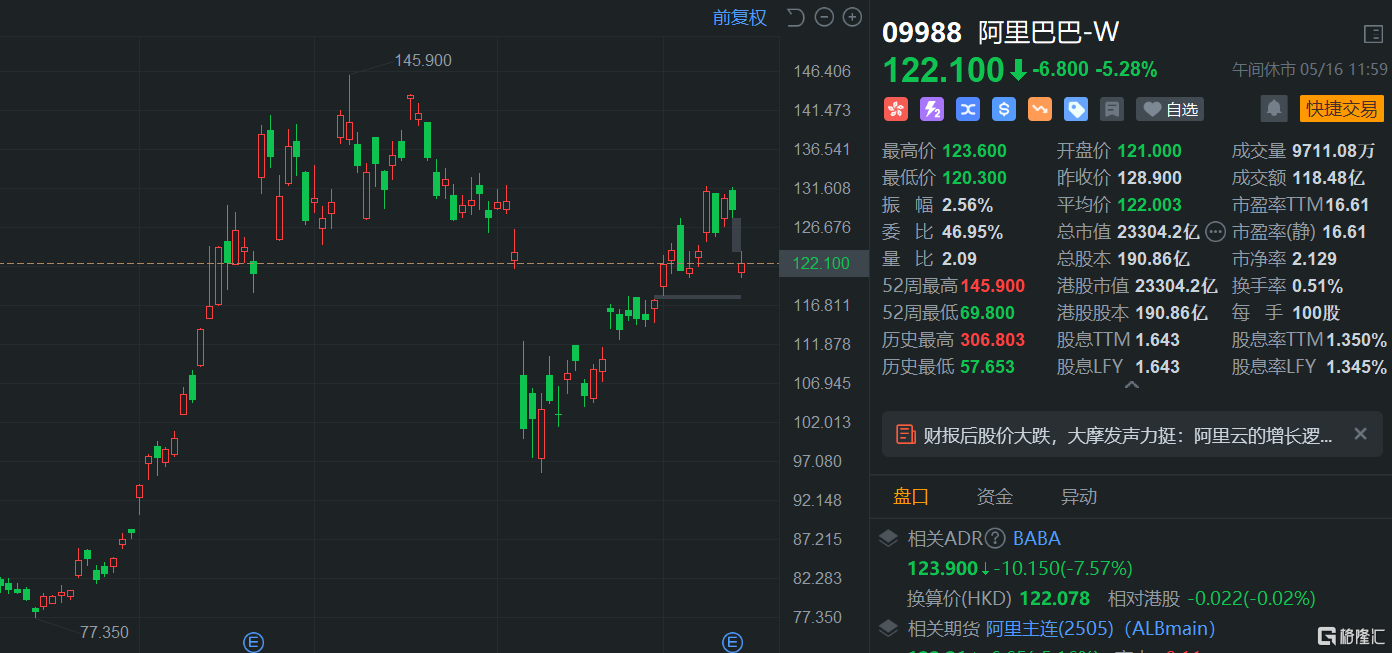Click the percent change -5.28%
The image size is (1392, 653).
(1126, 69)
